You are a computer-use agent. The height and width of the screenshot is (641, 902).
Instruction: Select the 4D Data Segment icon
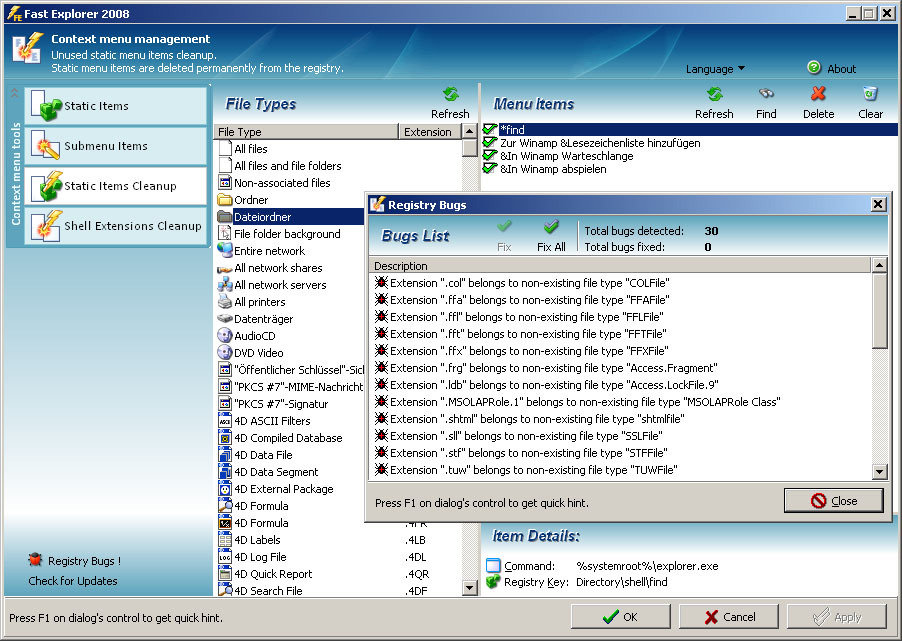click(225, 471)
